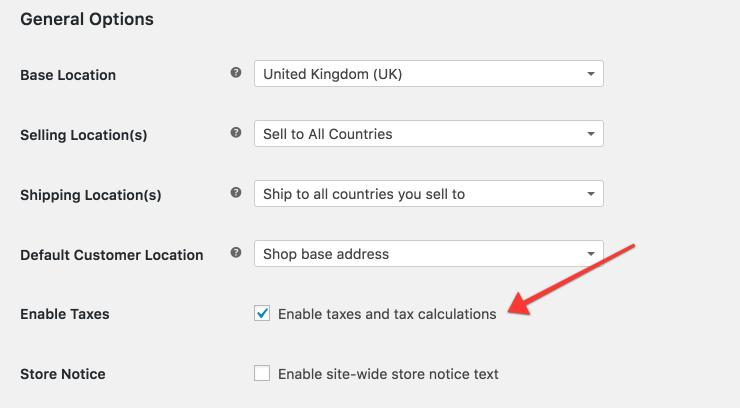Expand the Sell to All Countries dropdown
The height and width of the screenshot is (408, 740).
[429, 133]
